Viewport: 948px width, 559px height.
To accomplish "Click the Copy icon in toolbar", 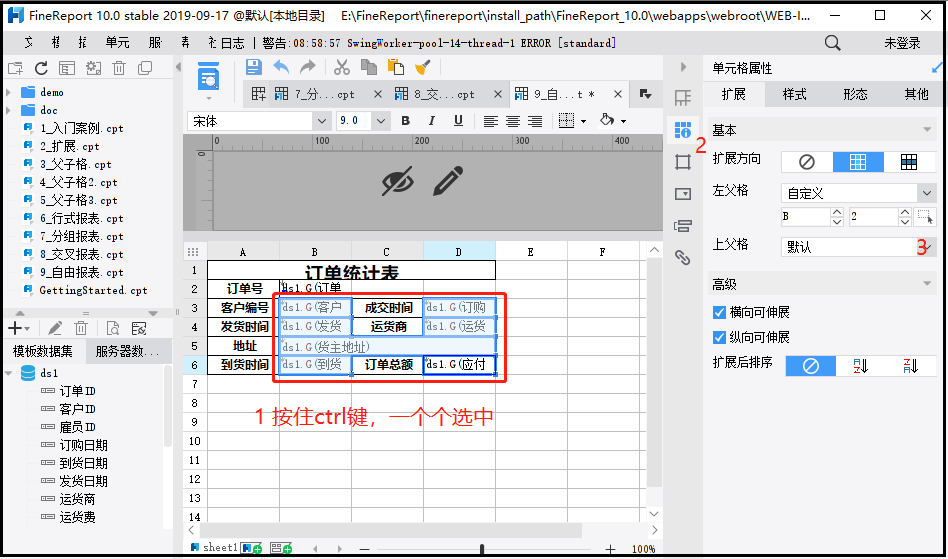I will [368, 67].
